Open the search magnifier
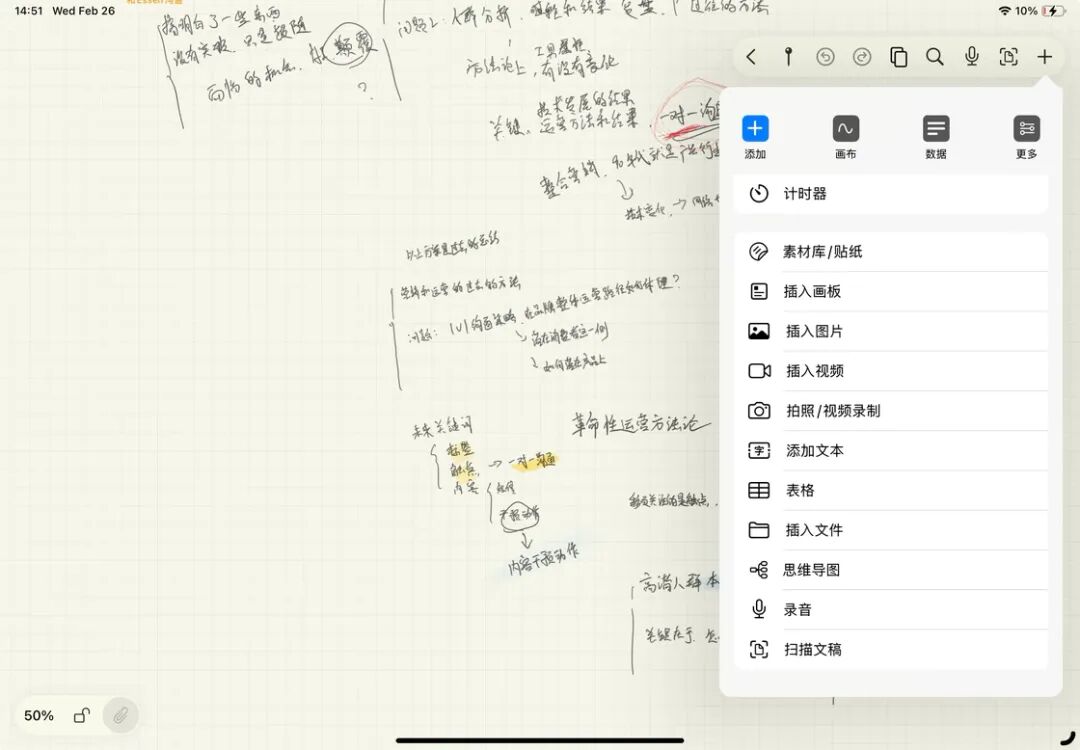Screen dimensions: 1080x750 pos(935,57)
